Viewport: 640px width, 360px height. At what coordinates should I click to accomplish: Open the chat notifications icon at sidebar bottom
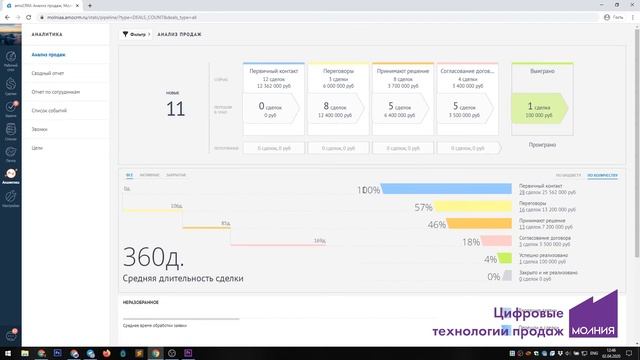tap(11, 336)
